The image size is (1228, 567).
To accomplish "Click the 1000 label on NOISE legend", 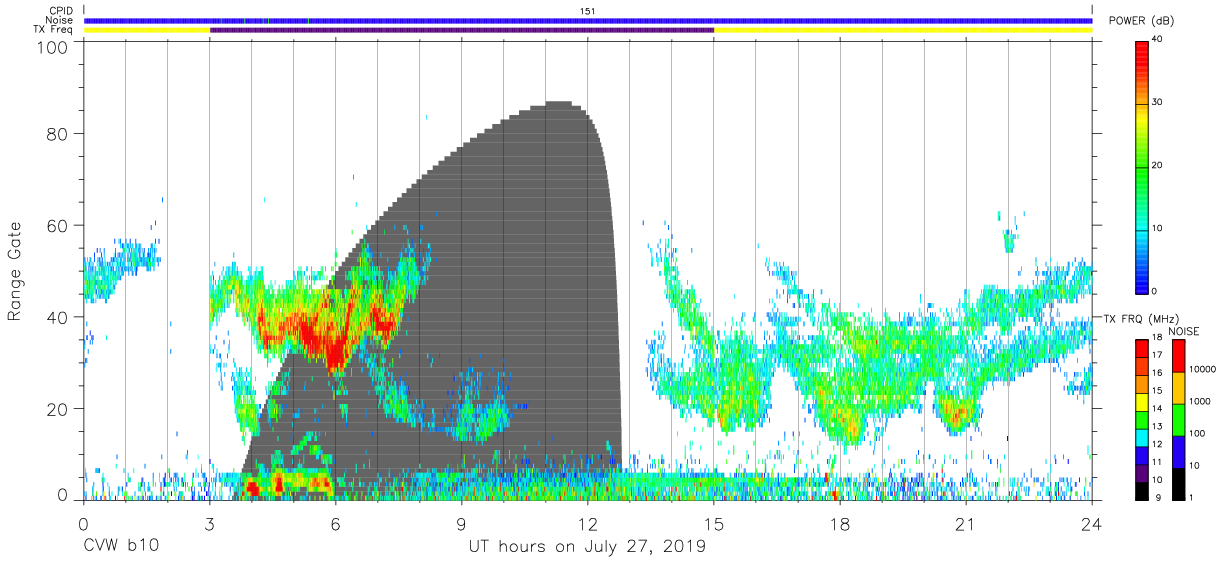I will pos(1198,402).
